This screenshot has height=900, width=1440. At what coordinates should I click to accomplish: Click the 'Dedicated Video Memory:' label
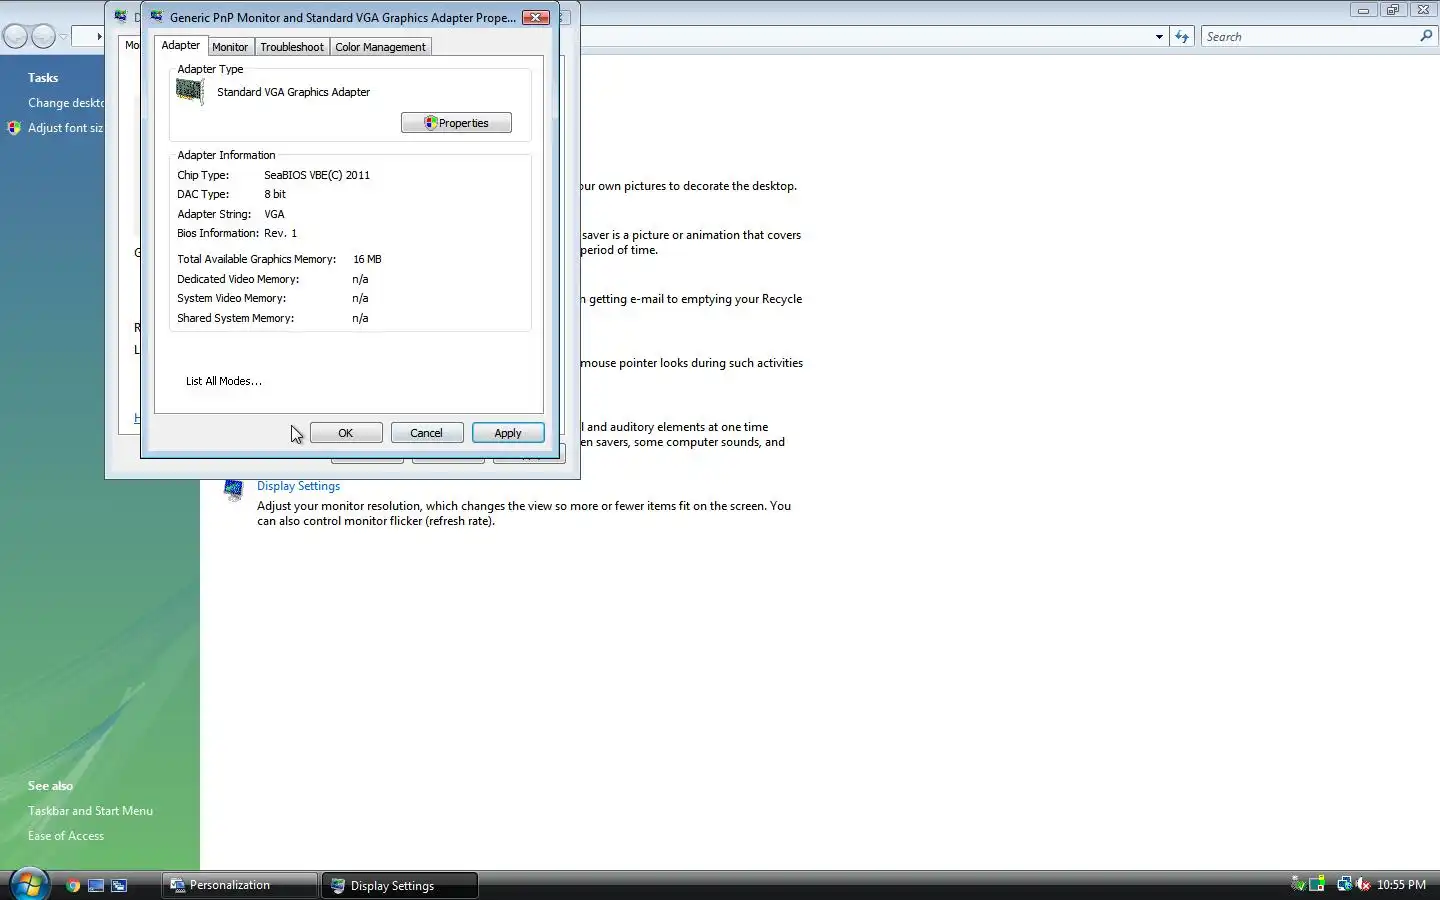coord(238,279)
